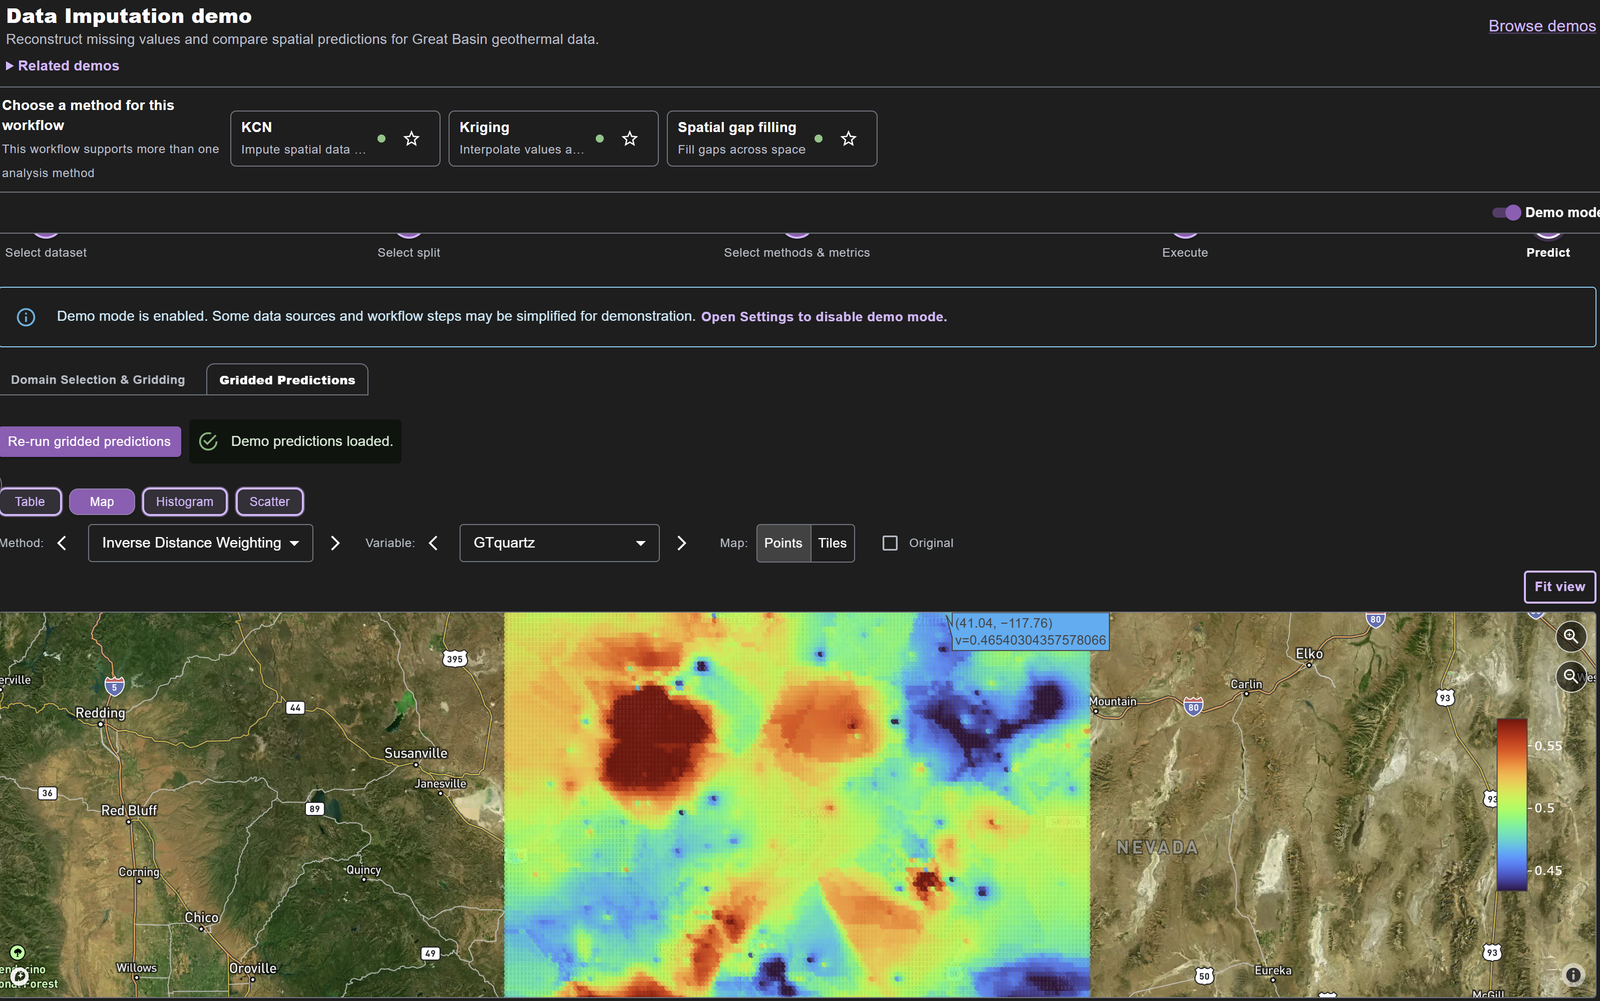The height and width of the screenshot is (1001, 1600).
Task: Click the large dark red hotspot on heatmap
Action: pyautogui.click(x=655, y=740)
